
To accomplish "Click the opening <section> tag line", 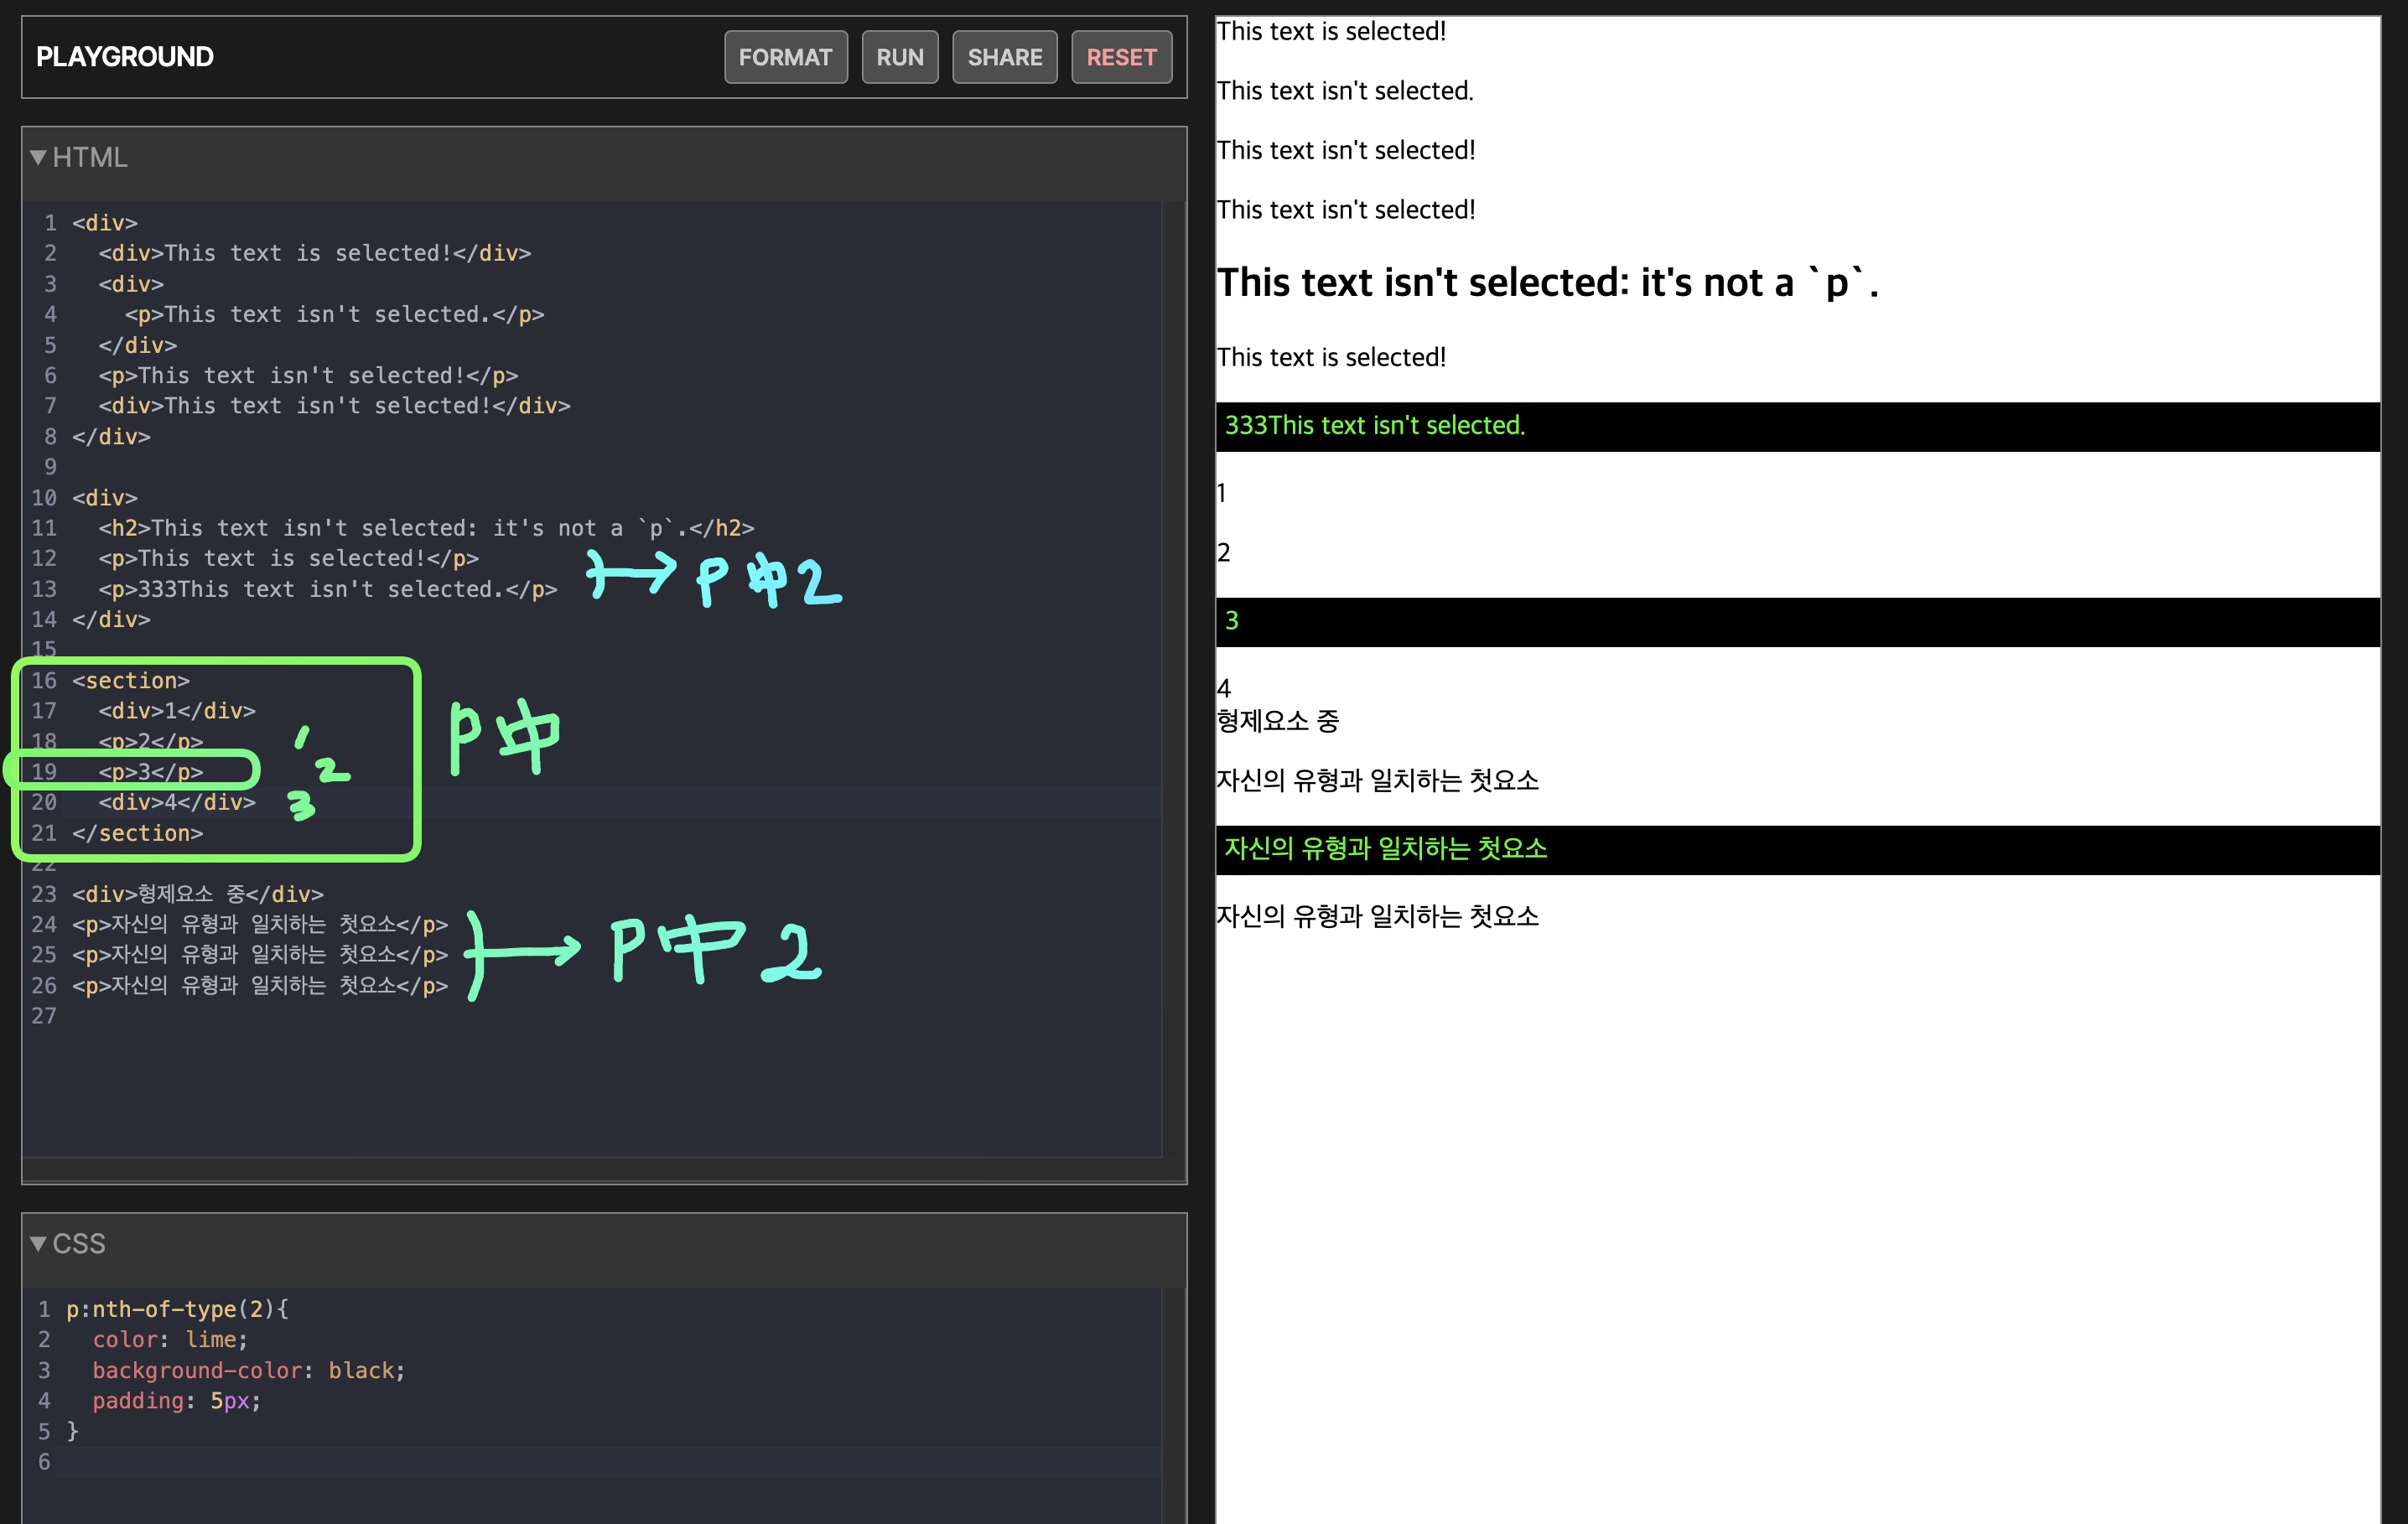I will coord(130,681).
